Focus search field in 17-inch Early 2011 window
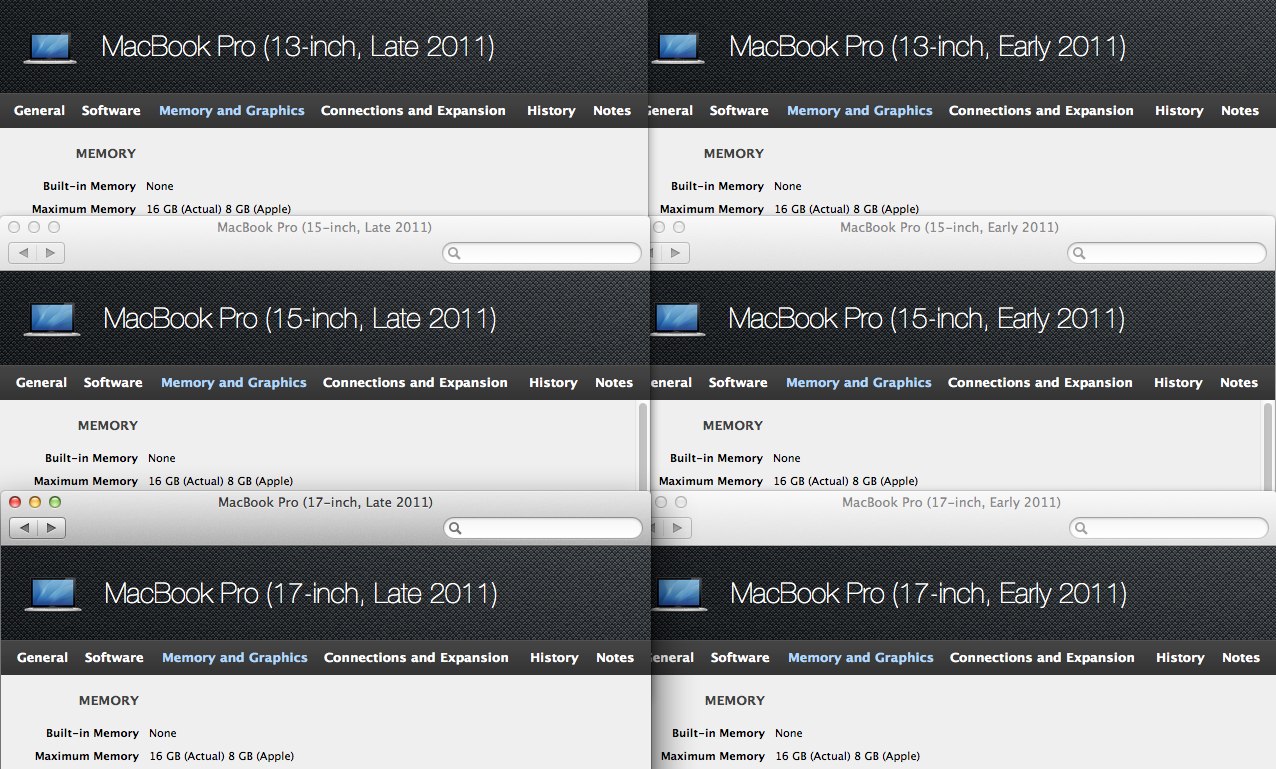The image size is (1276, 769). pos(1168,528)
